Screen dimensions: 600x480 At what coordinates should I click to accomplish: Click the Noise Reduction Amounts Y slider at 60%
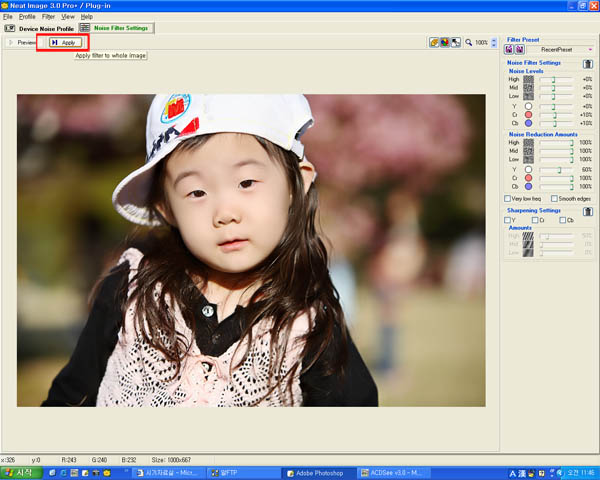556,169
